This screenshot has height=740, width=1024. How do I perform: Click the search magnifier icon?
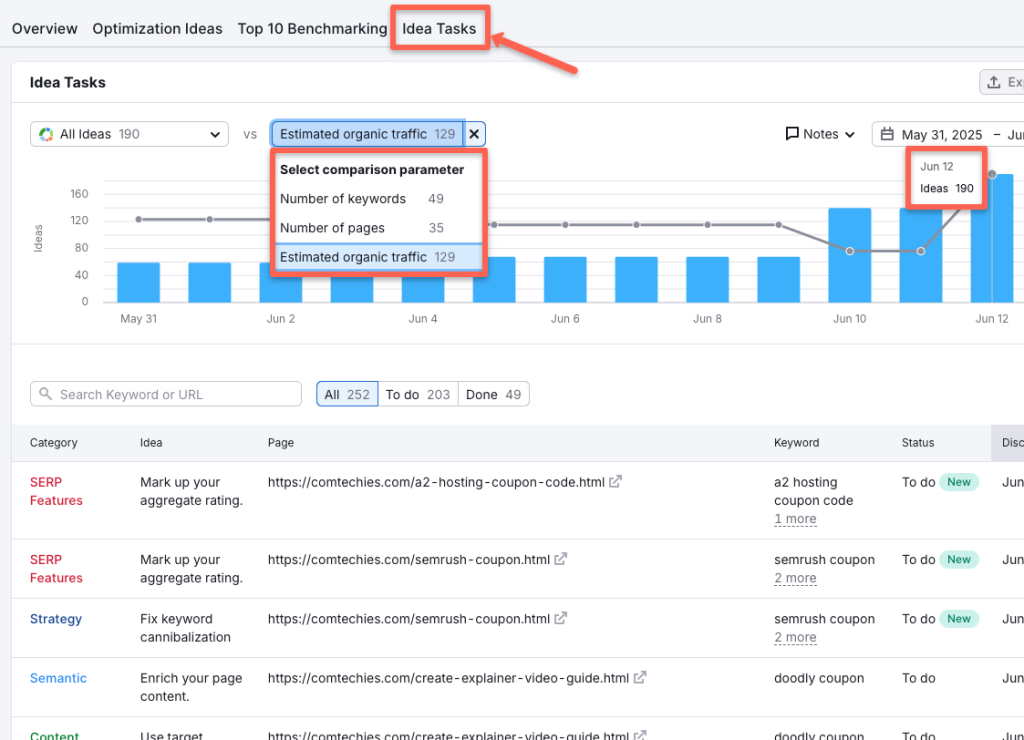tap(46, 393)
